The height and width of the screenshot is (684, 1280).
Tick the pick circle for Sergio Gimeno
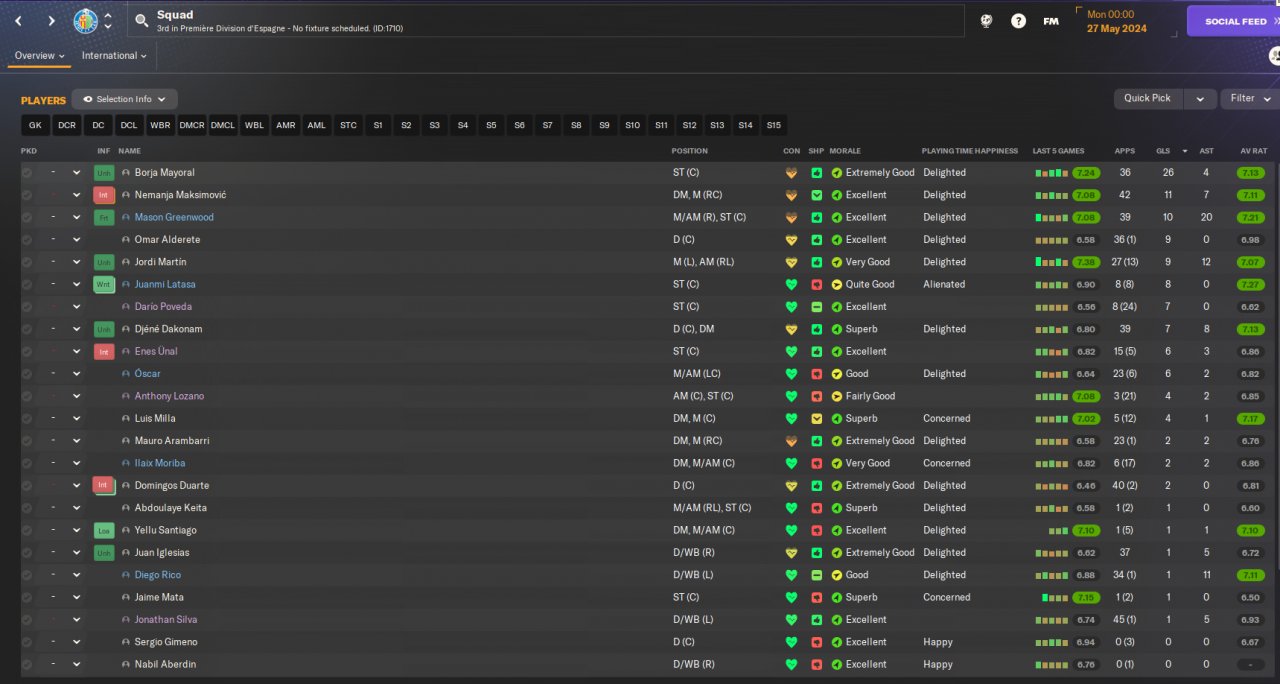pos(27,642)
